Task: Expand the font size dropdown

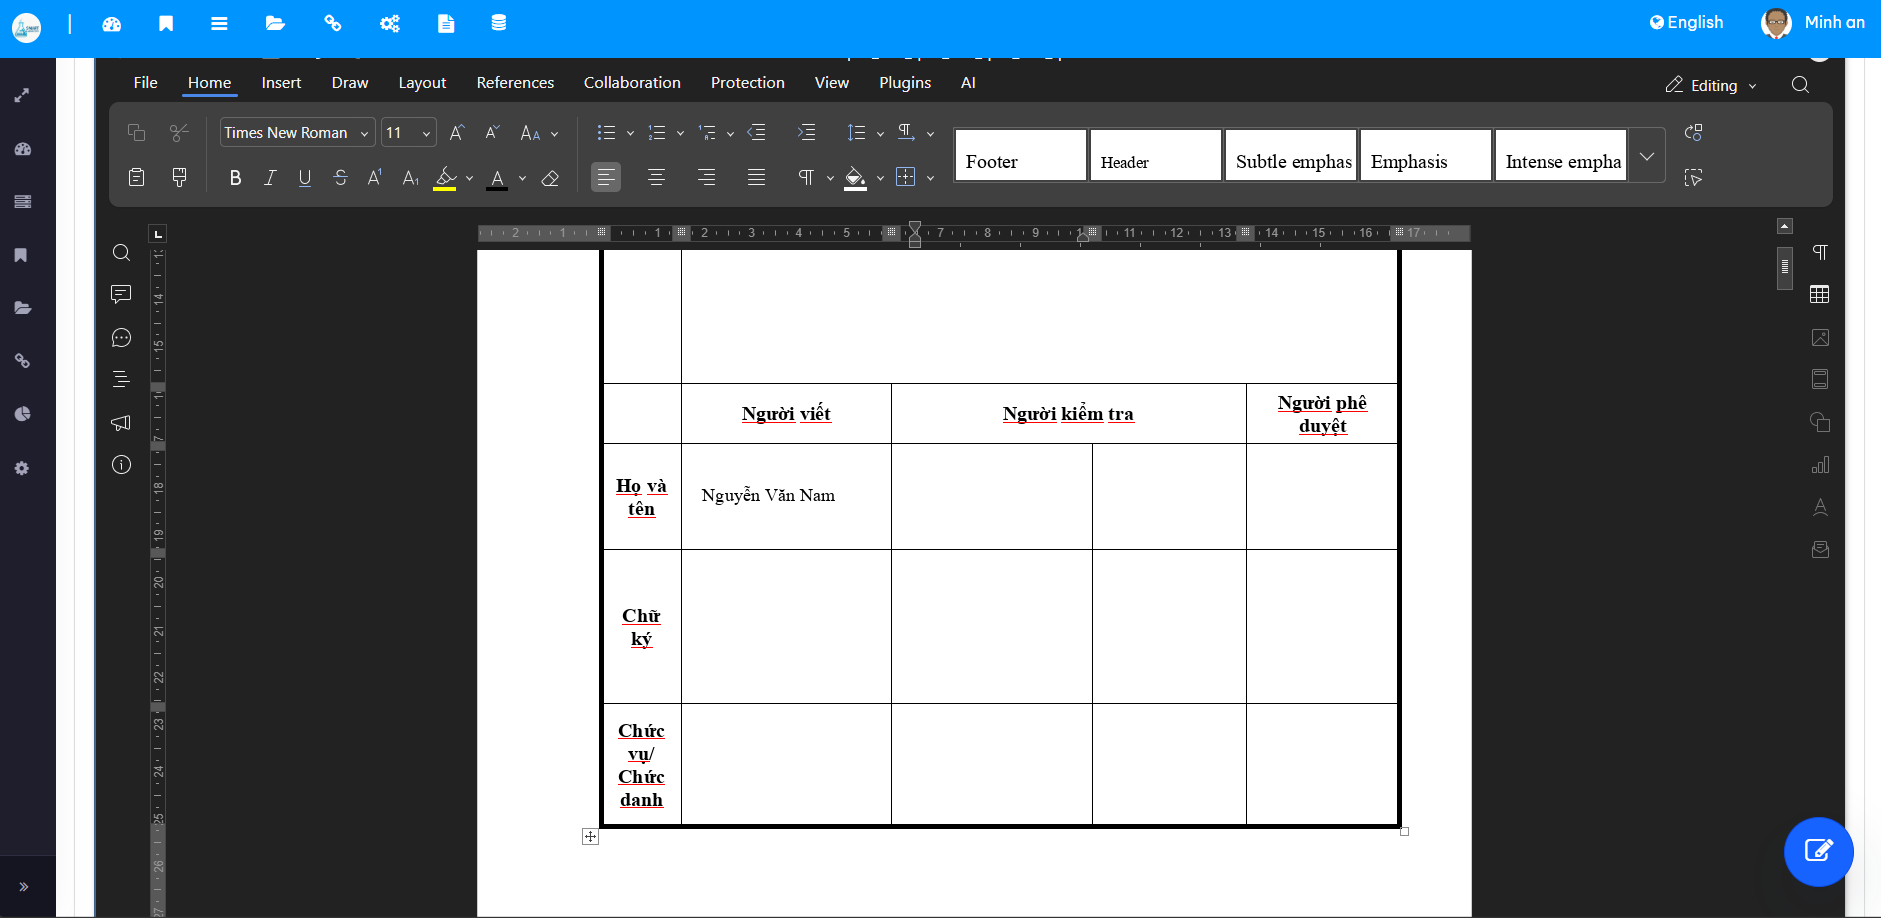Action: (x=426, y=133)
